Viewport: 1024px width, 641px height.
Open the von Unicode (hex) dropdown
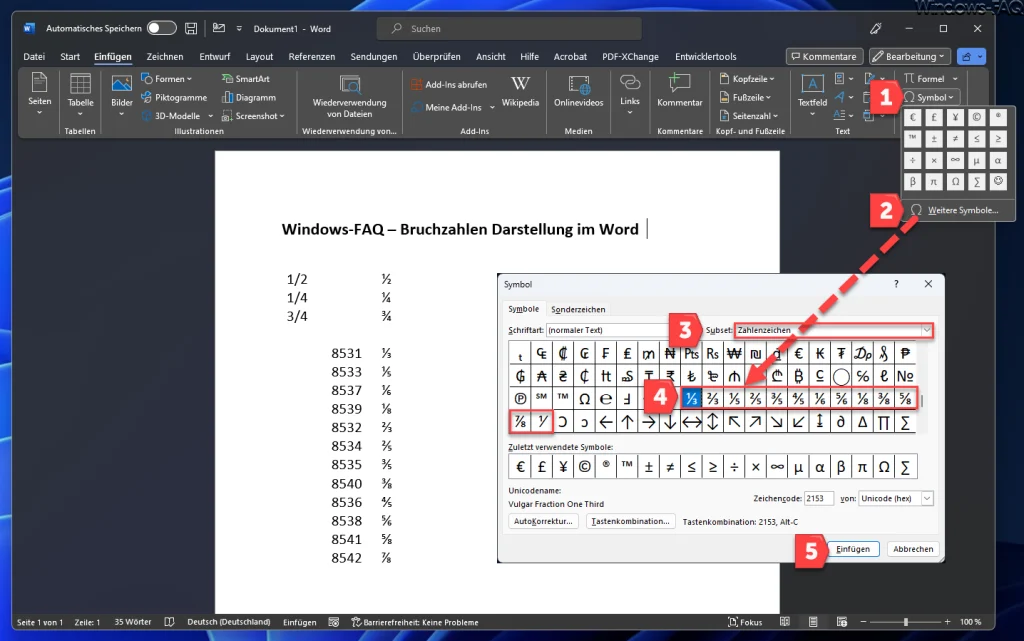click(895, 498)
